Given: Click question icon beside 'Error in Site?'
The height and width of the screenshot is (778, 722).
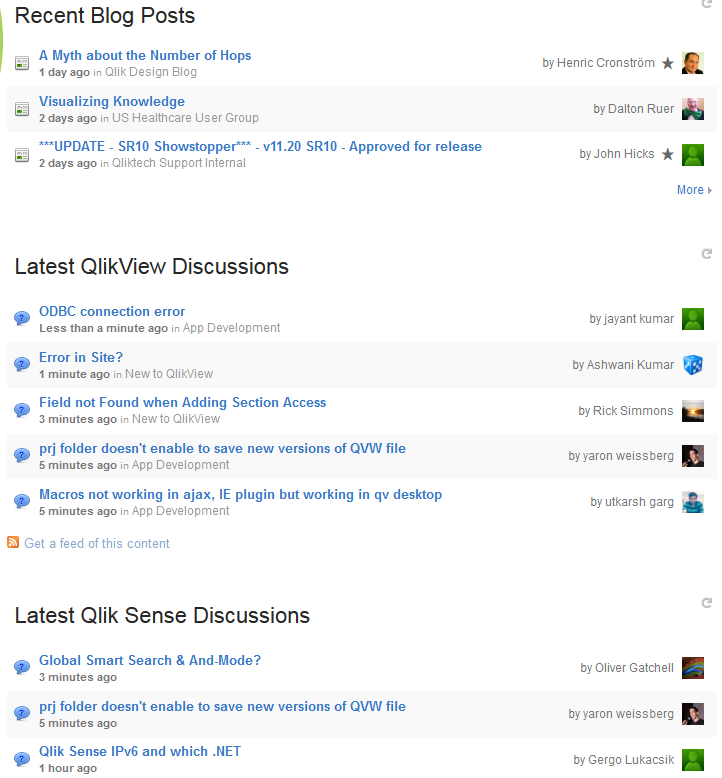Looking at the screenshot, I should coord(22,364).
